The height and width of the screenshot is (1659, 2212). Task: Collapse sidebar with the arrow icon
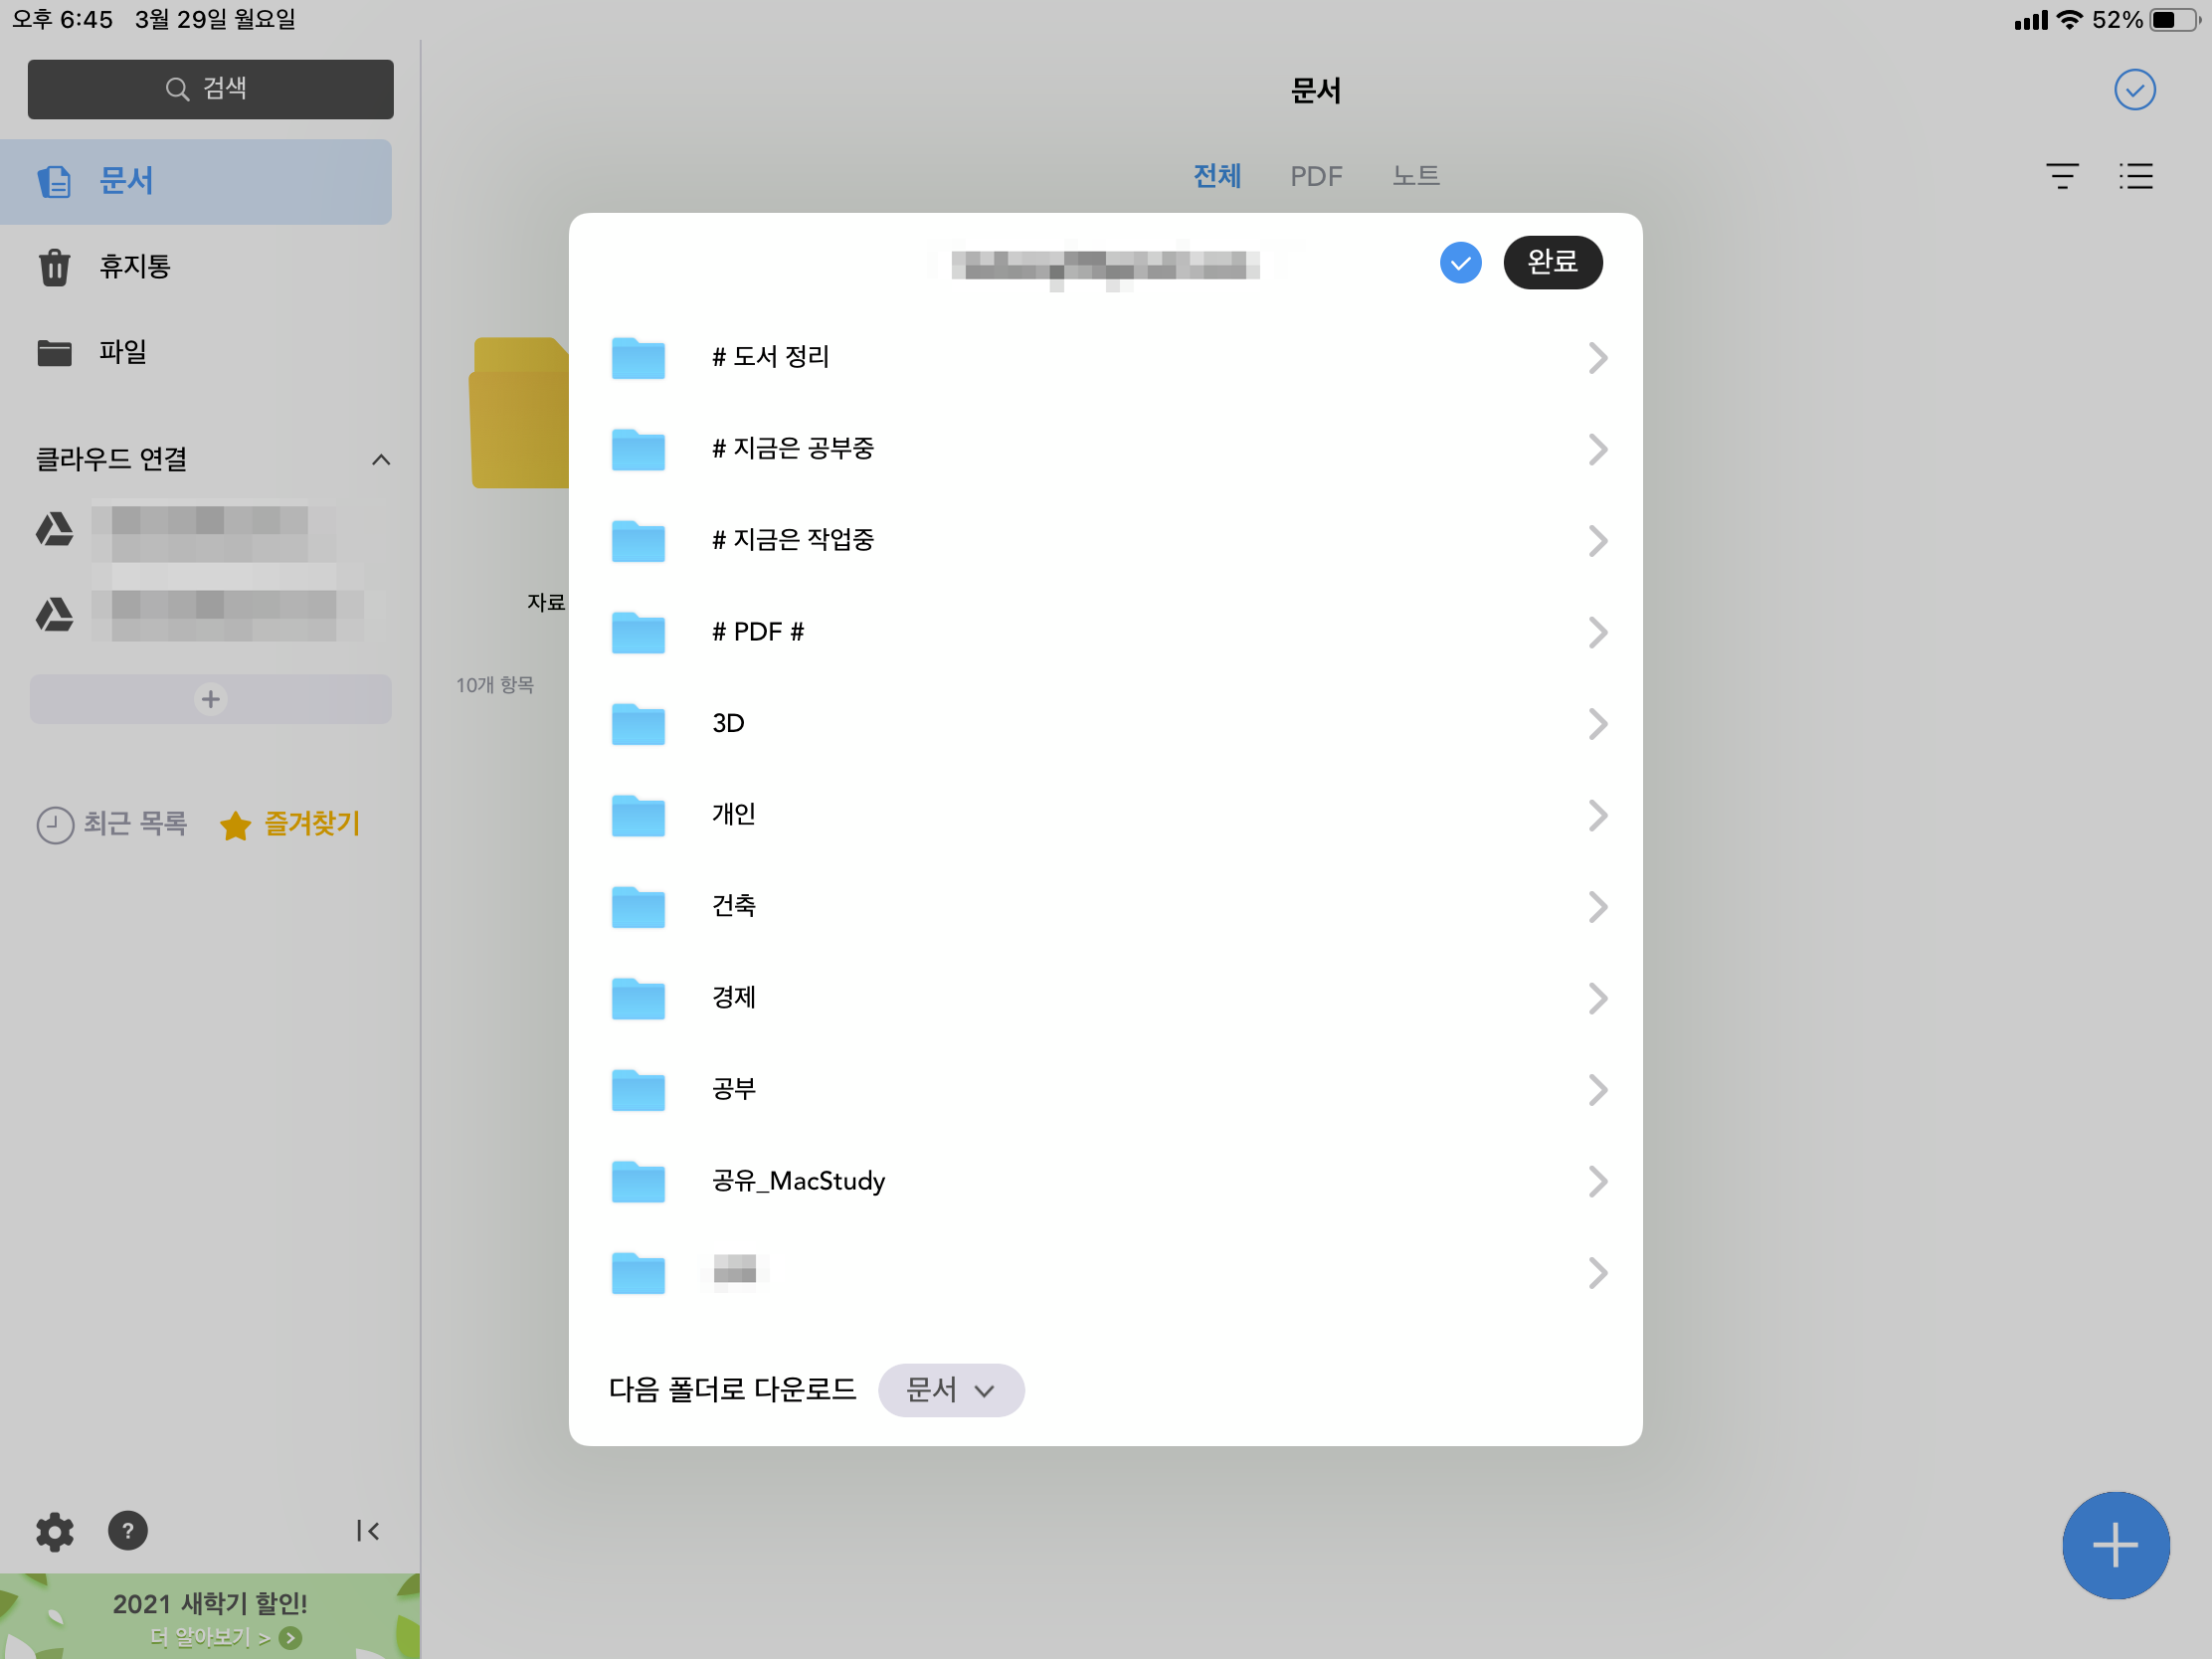pos(367,1531)
